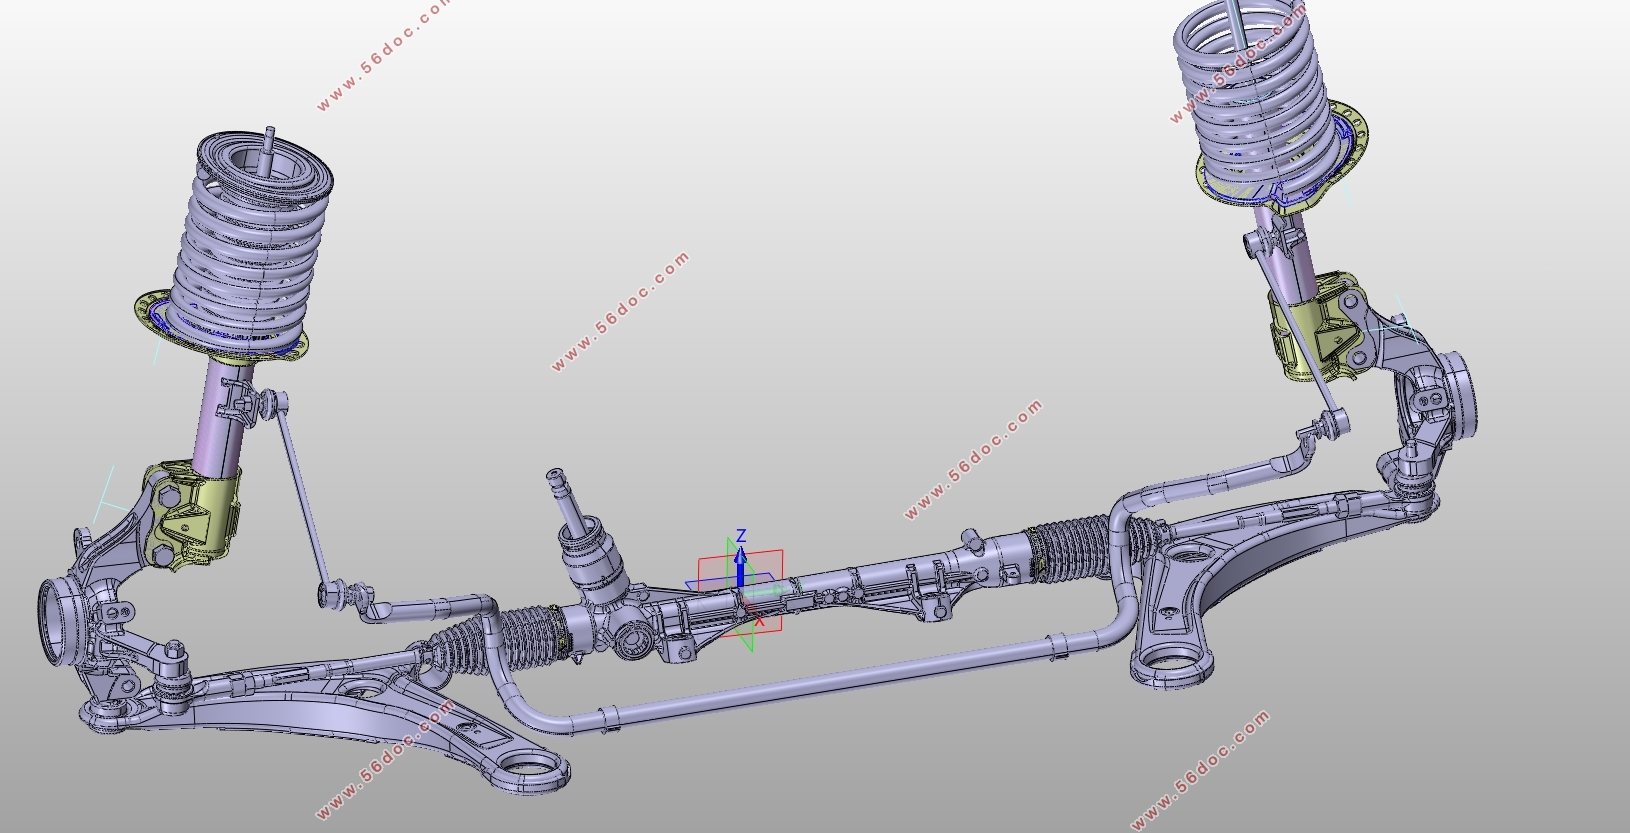Click the red X axis label on the triad
The height and width of the screenshot is (833, 1630).
pos(760,623)
